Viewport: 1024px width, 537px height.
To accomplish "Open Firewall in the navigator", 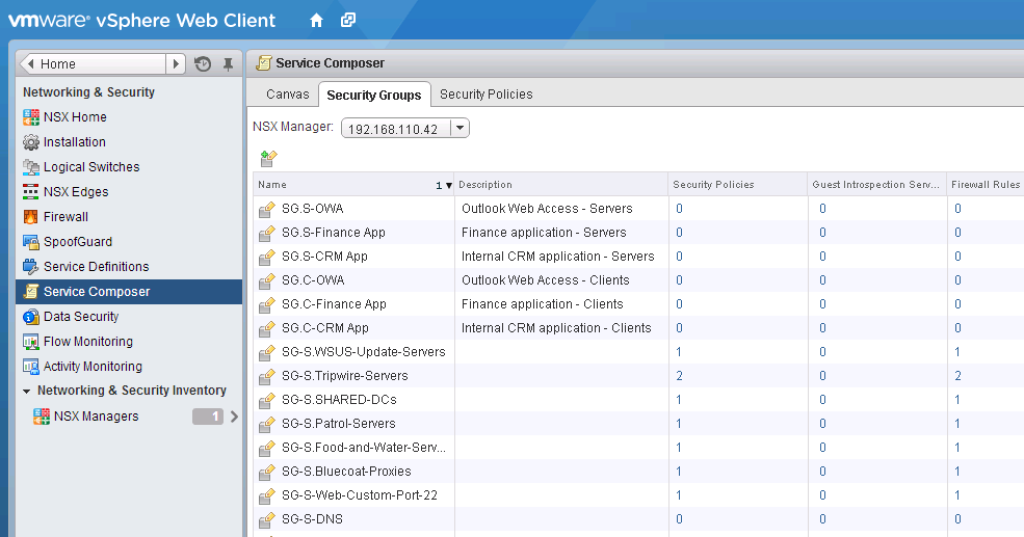I will point(66,216).
